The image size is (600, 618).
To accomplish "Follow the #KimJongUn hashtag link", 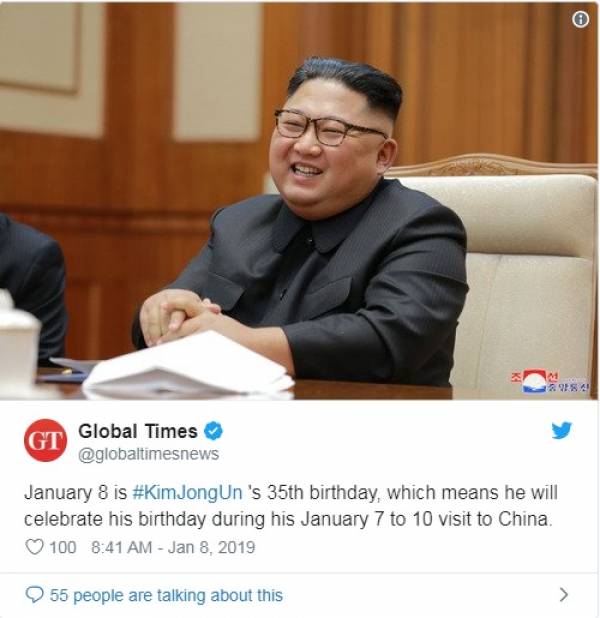I will click(187, 493).
